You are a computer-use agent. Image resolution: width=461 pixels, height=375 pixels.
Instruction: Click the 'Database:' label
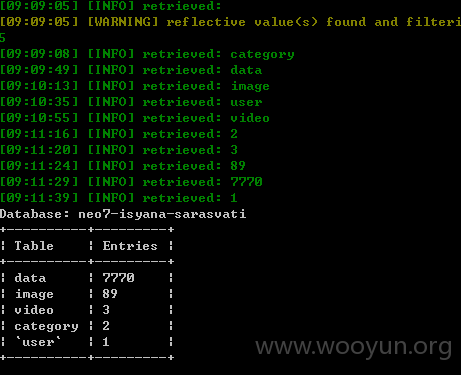click(35, 214)
